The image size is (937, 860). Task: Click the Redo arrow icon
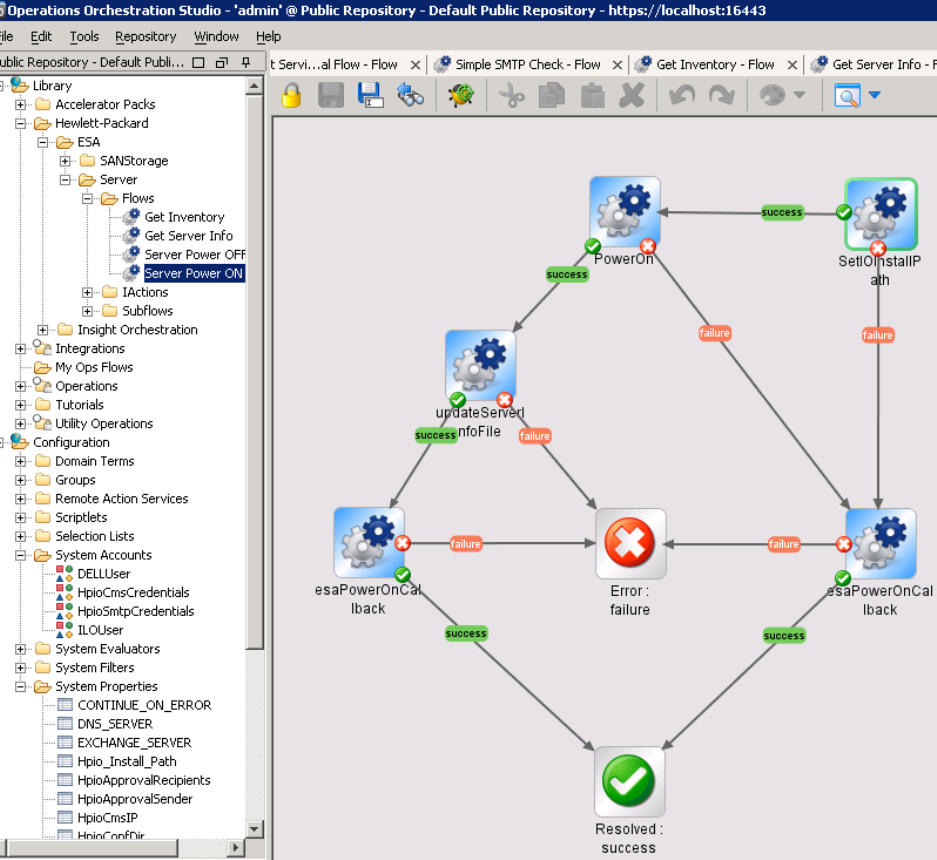click(x=721, y=95)
